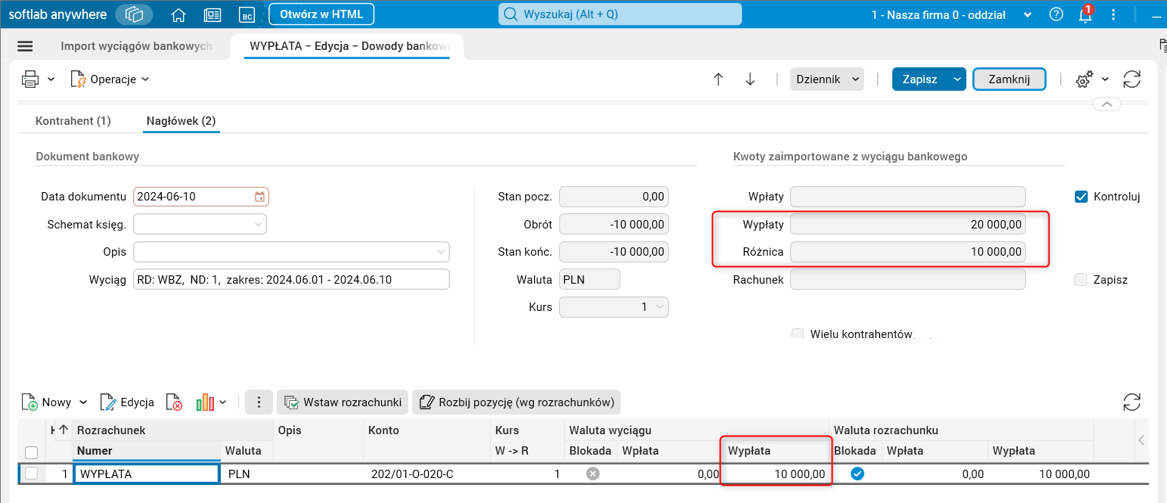The image size is (1167, 503).
Task: Click the Wyciąg text field
Action: [x=292, y=279]
